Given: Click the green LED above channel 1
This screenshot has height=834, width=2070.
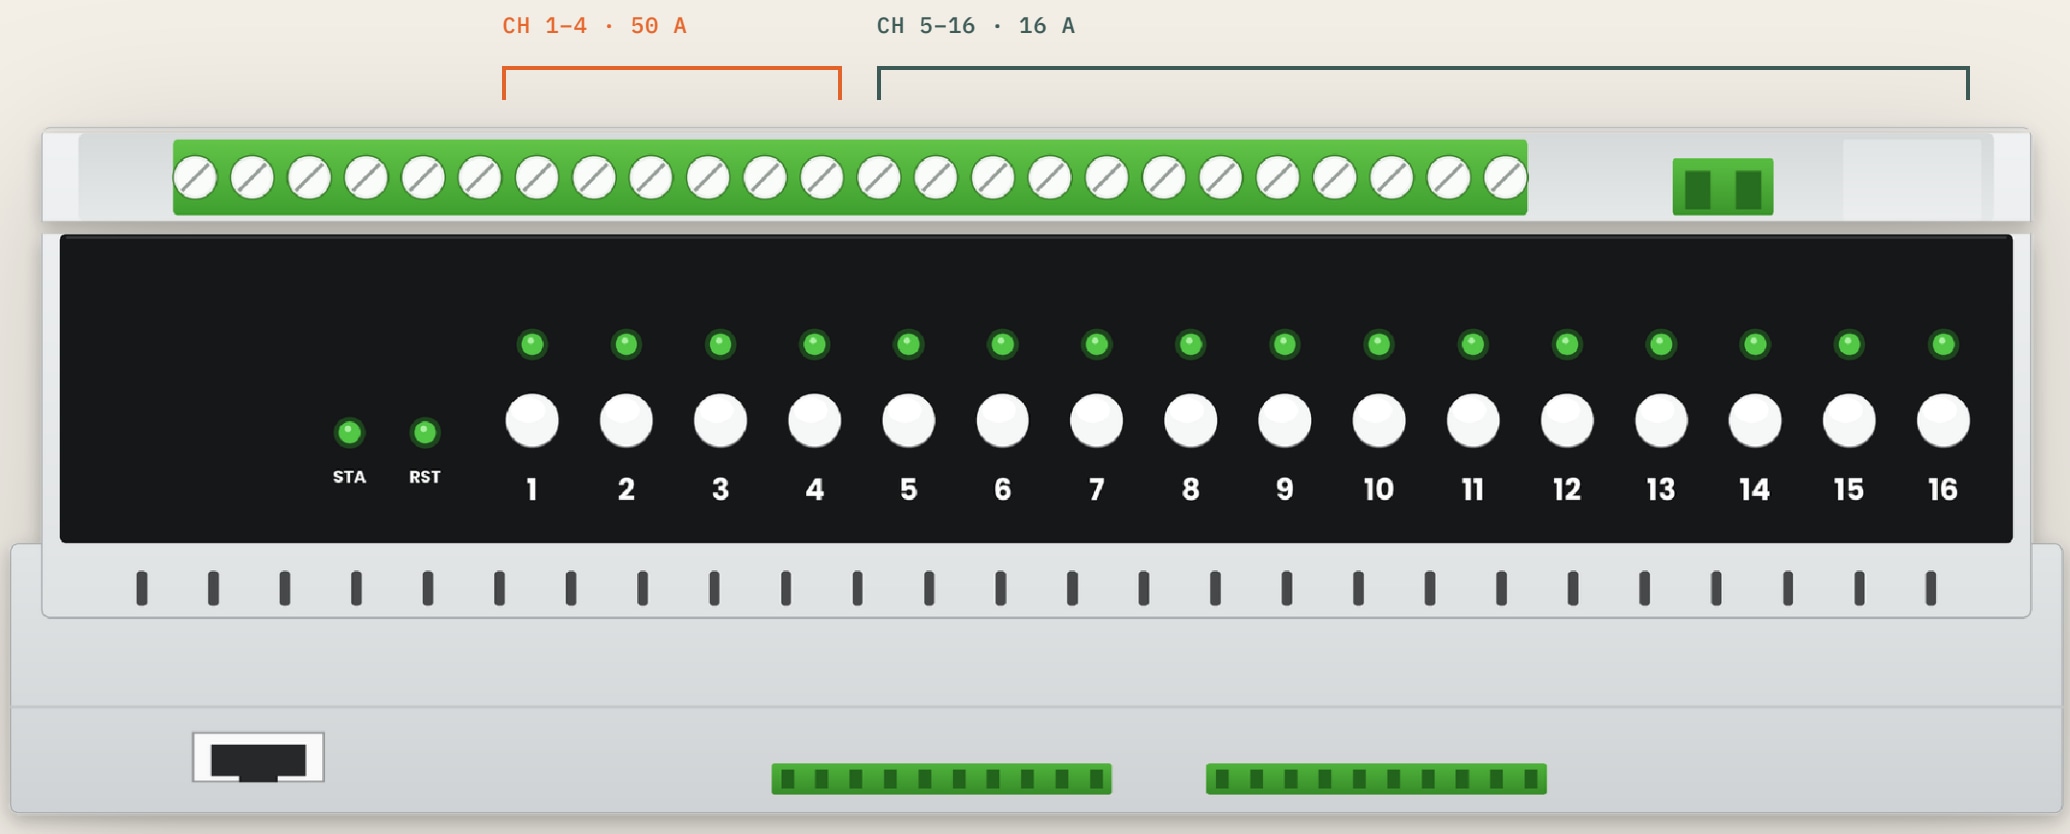Looking at the screenshot, I should [532, 344].
